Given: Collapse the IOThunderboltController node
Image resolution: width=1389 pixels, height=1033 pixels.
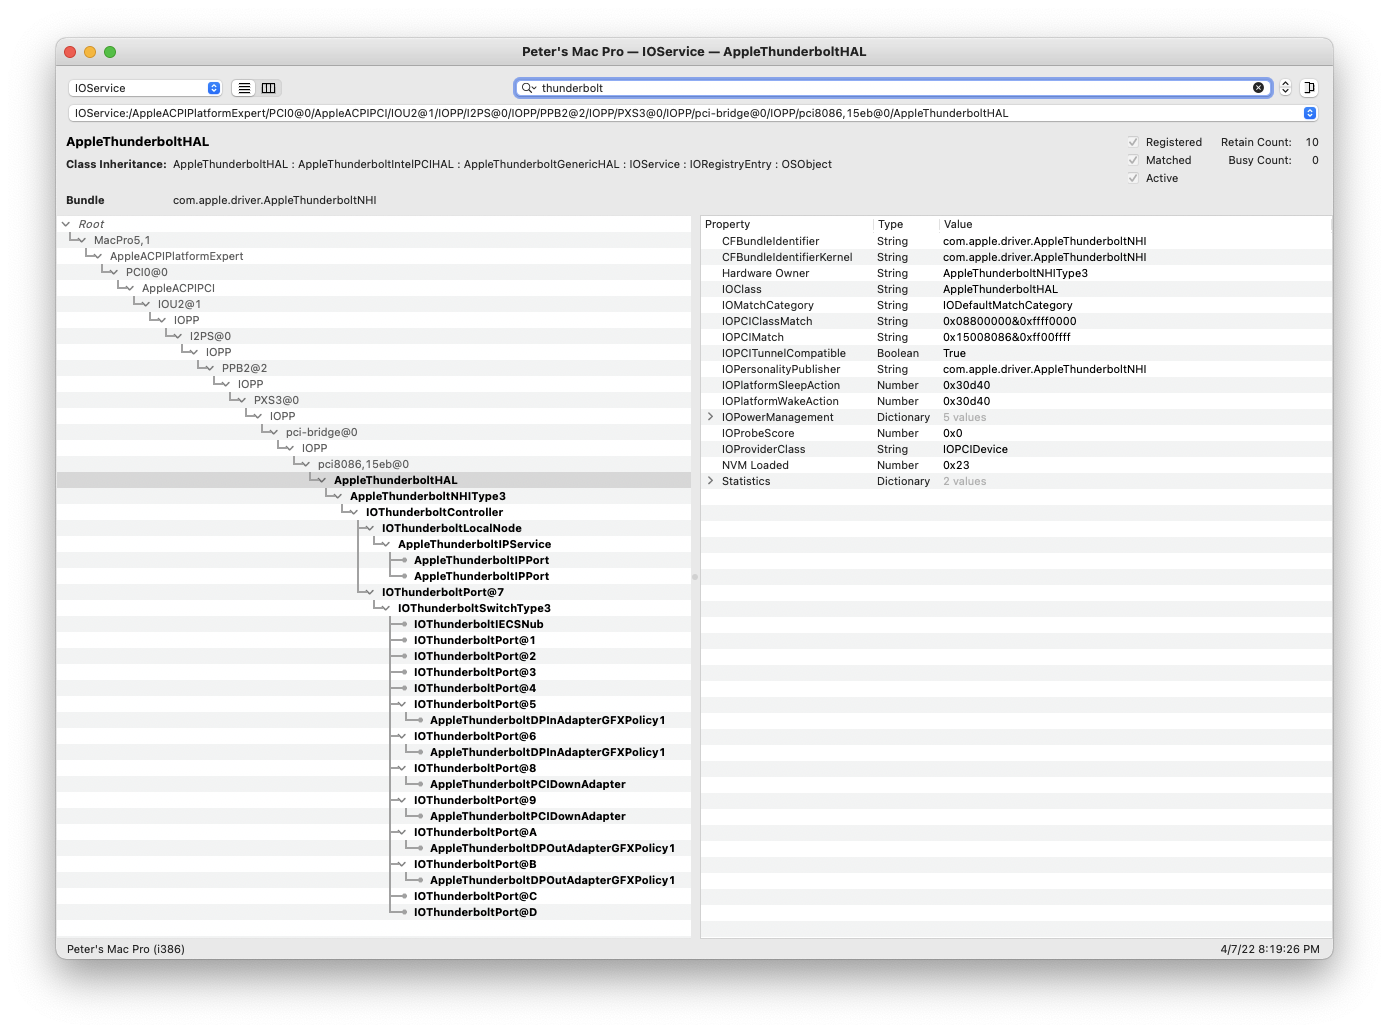Looking at the screenshot, I should (x=354, y=512).
